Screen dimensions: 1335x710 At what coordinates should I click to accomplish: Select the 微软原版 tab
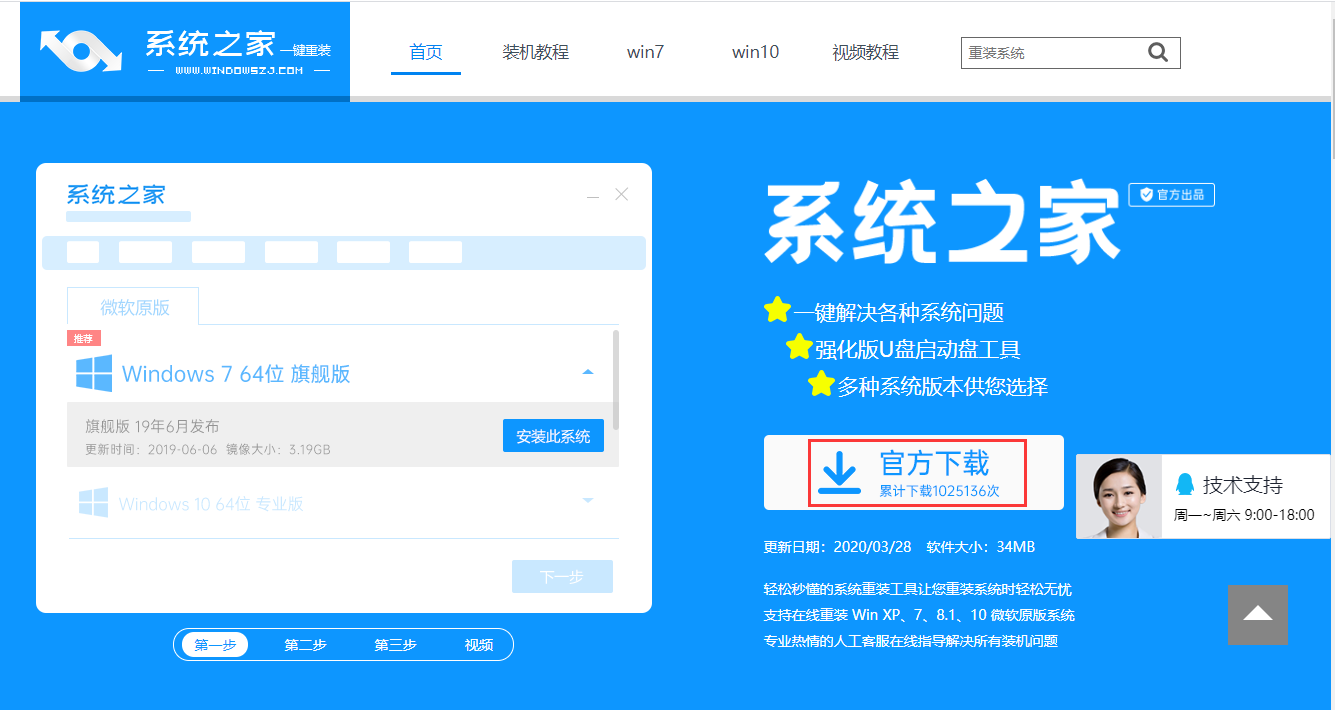pyautogui.click(x=133, y=307)
